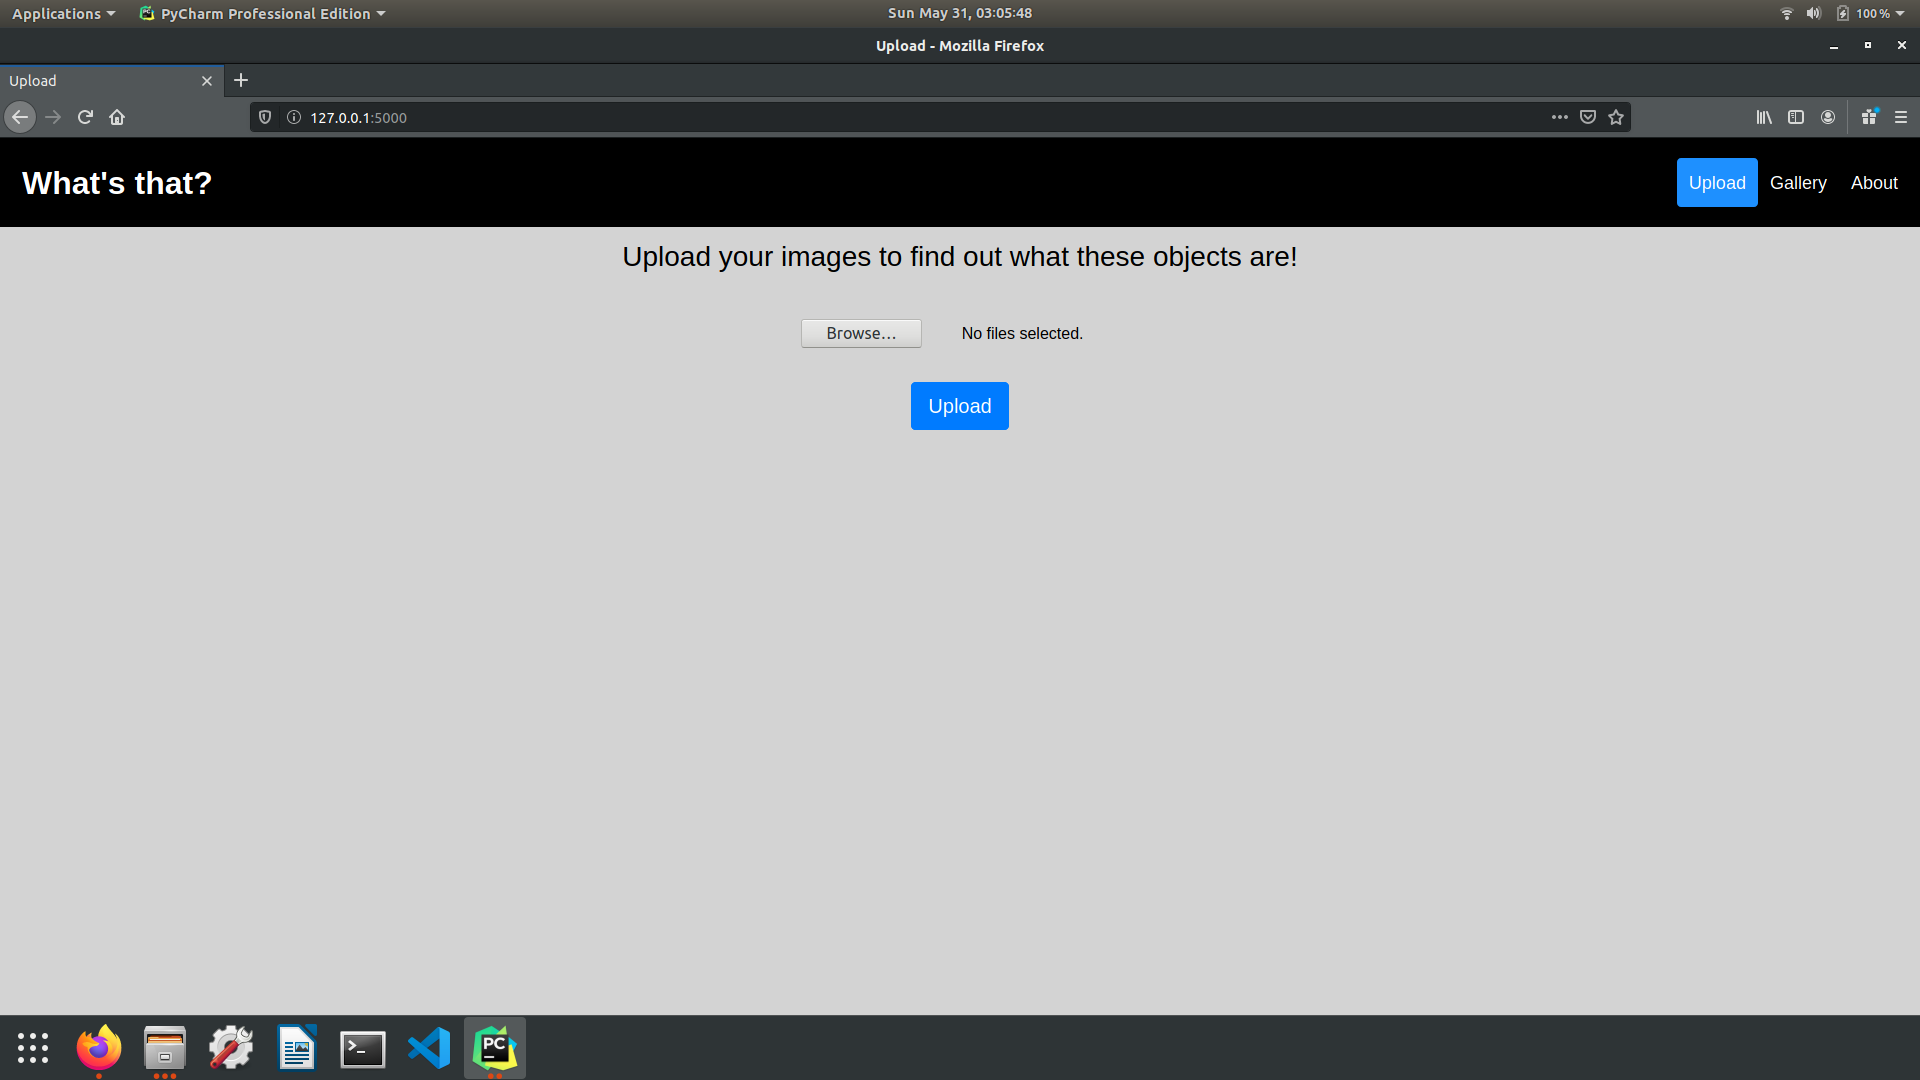The height and width of the screenshot is (1080, 1920).
Task: Expand the Applications menu in the top bar
Action: [x=63, y=13]
